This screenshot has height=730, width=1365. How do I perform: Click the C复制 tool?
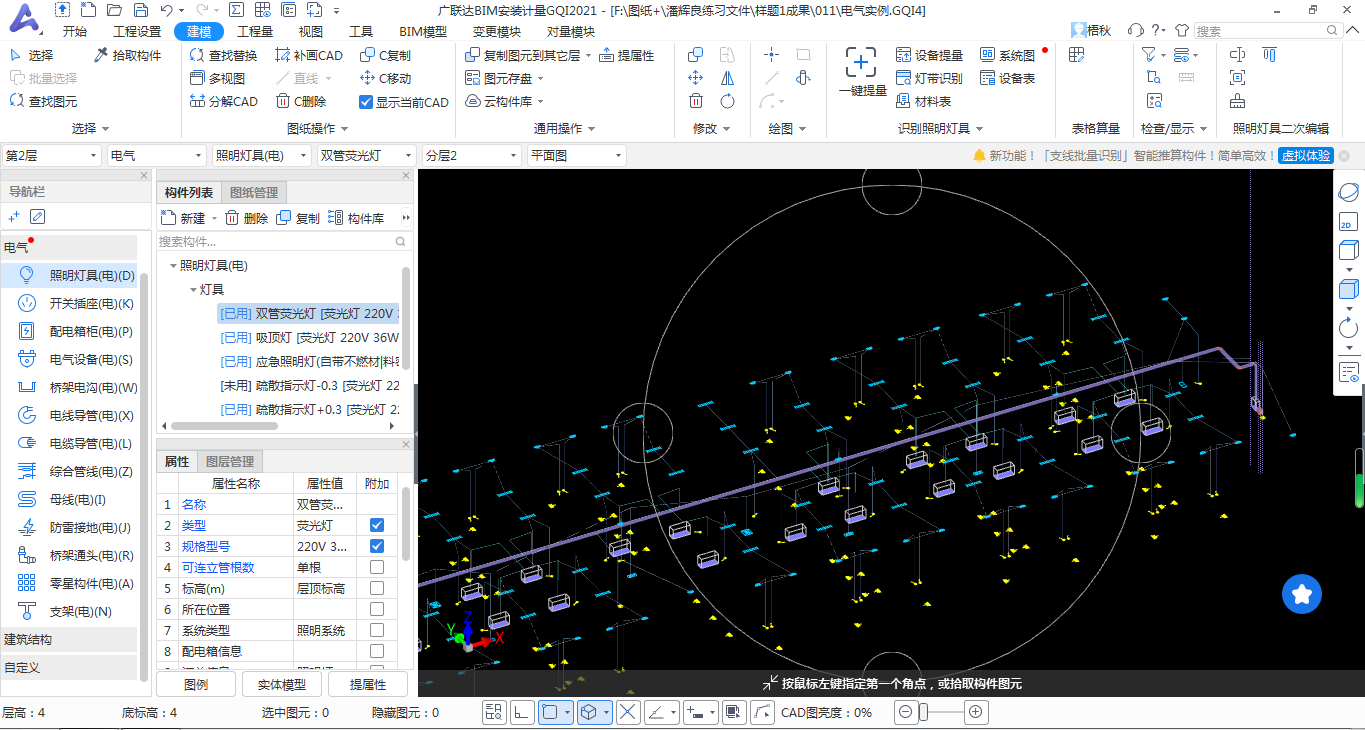385,55
